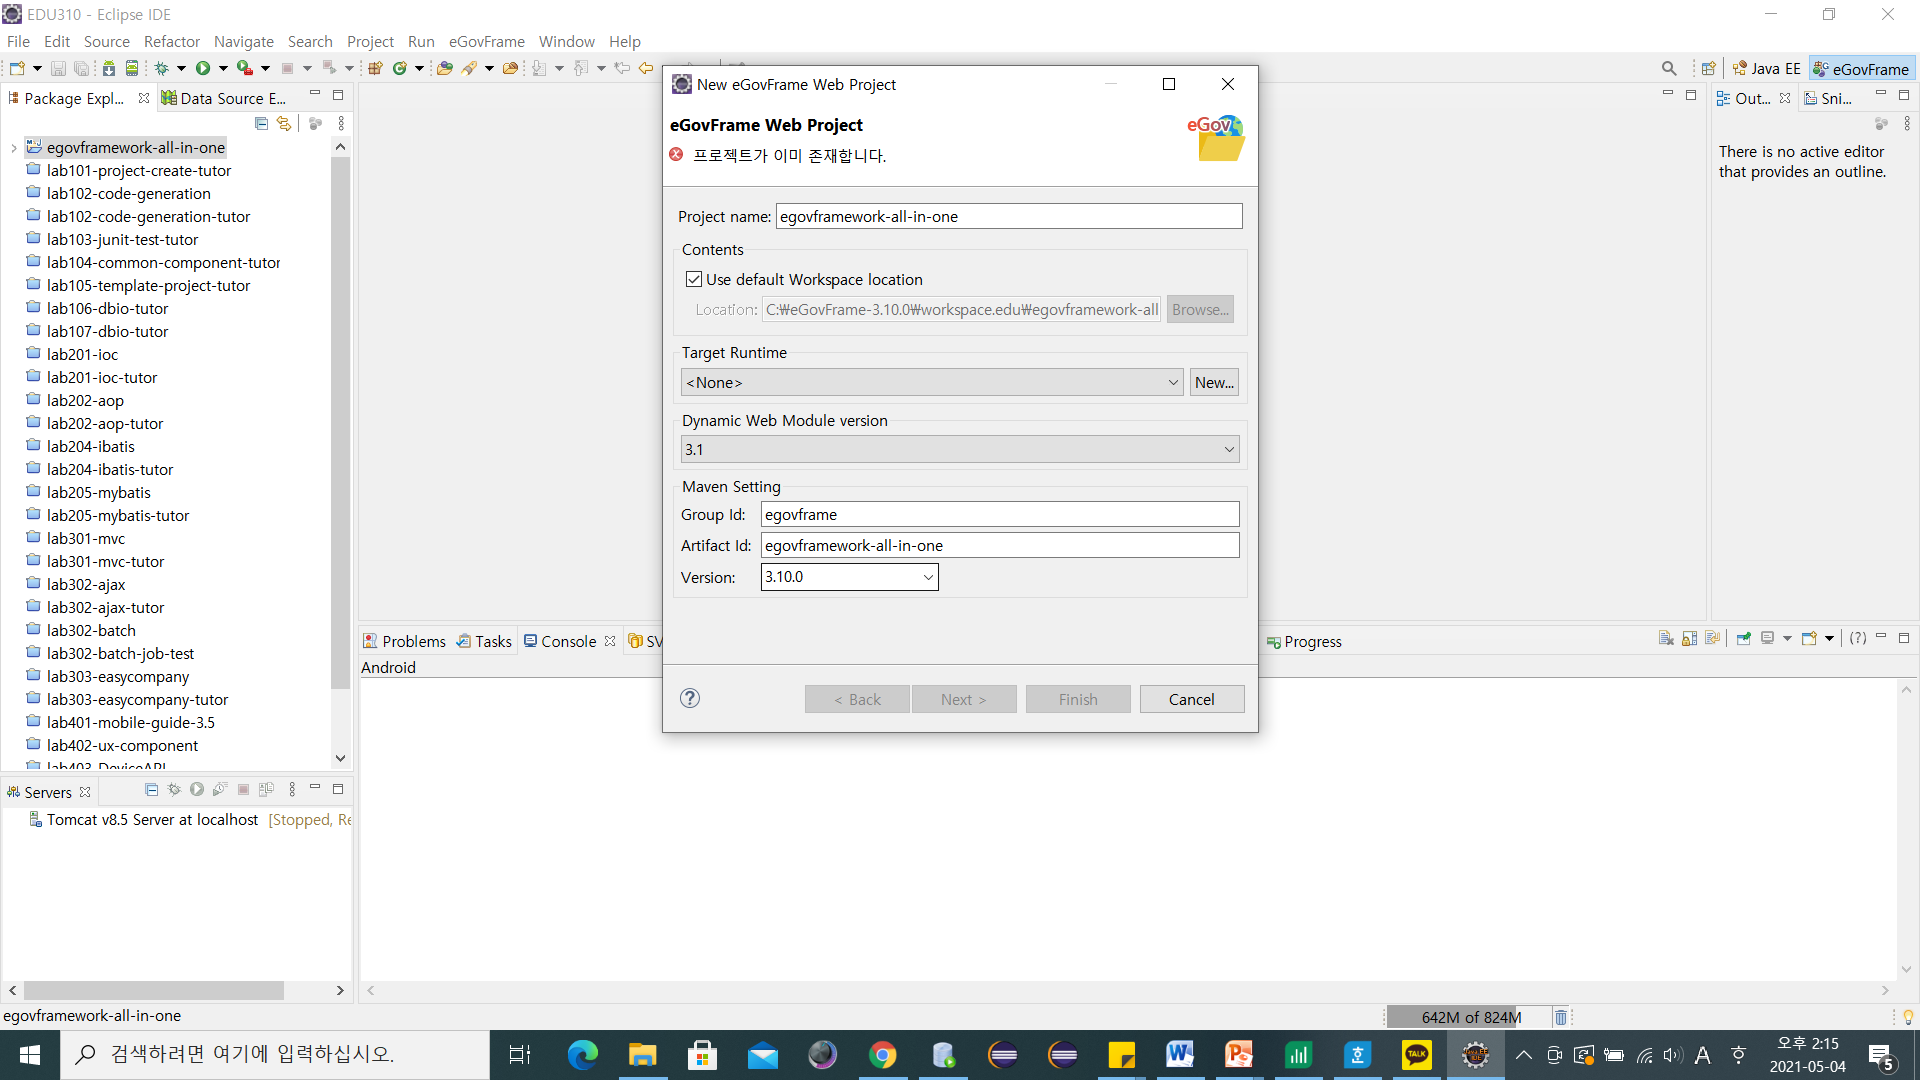This screenshot has height=1080, width=1920.
Task: Open the Refactor menu
Action: 172,41
